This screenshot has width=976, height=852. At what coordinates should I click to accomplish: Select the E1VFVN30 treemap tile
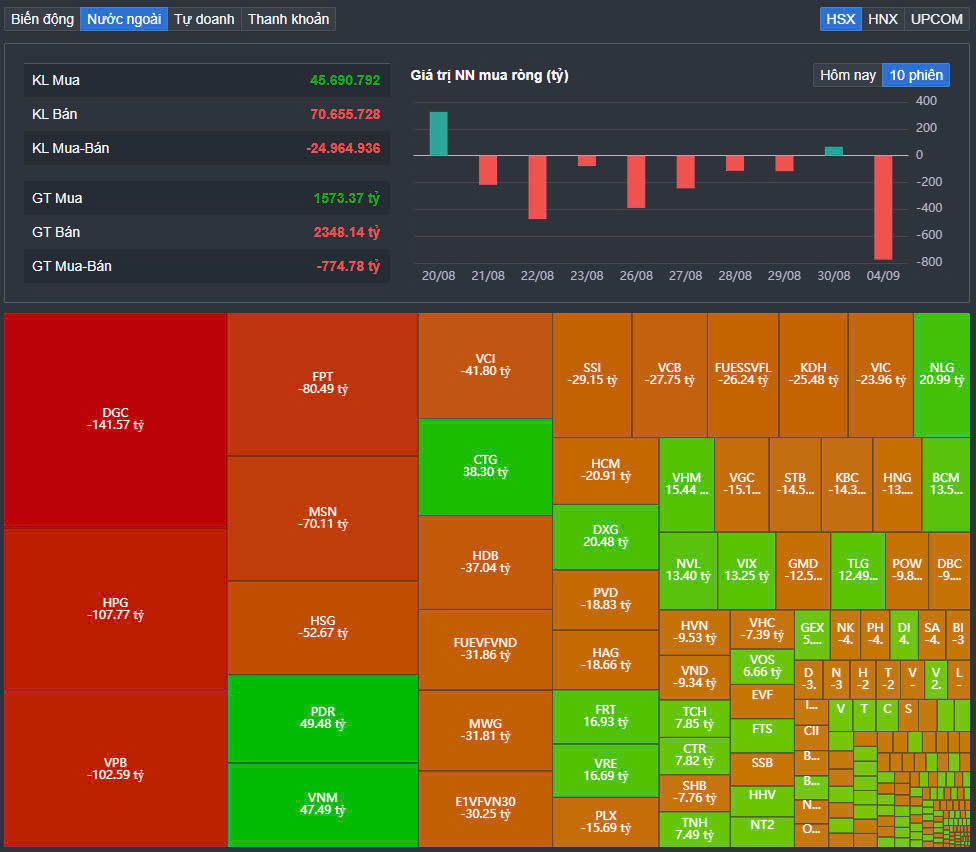(485, 808)
